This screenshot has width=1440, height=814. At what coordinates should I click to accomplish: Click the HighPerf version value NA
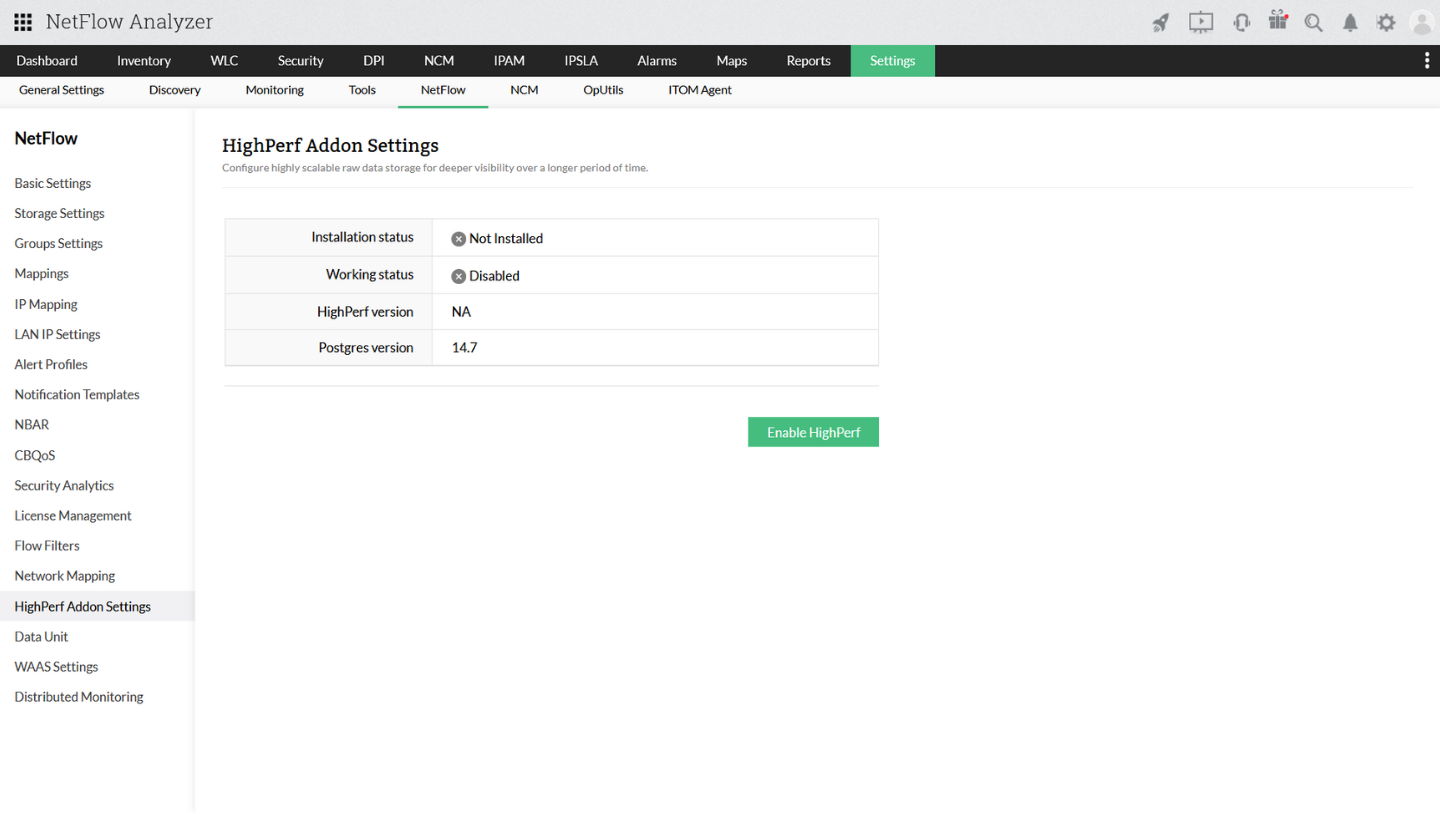461,312
